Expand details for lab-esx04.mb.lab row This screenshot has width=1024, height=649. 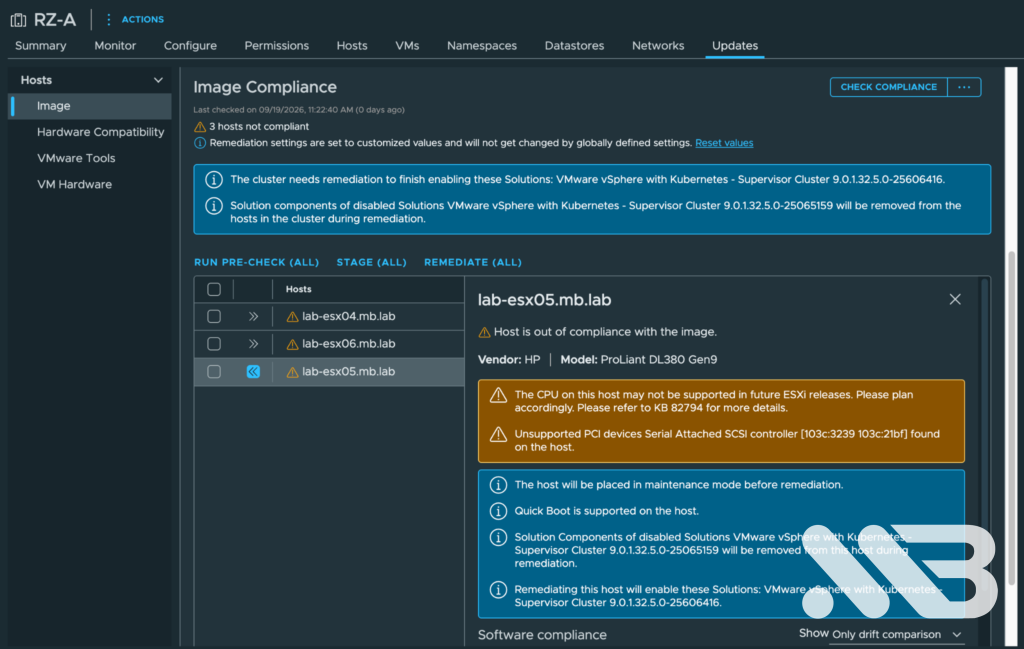(x=253, y=316)
